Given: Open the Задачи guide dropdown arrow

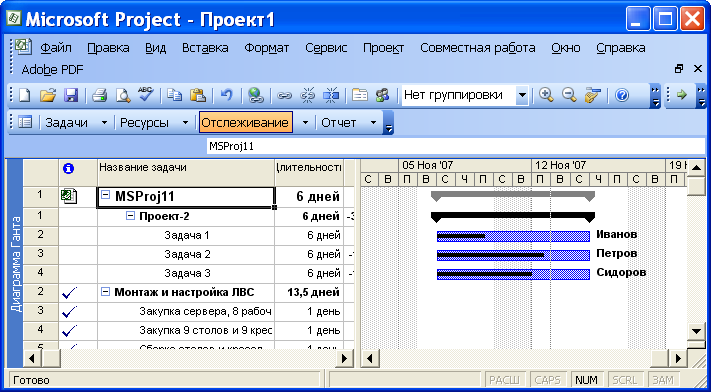Looking at the screenshot, I should coord(104,122).
